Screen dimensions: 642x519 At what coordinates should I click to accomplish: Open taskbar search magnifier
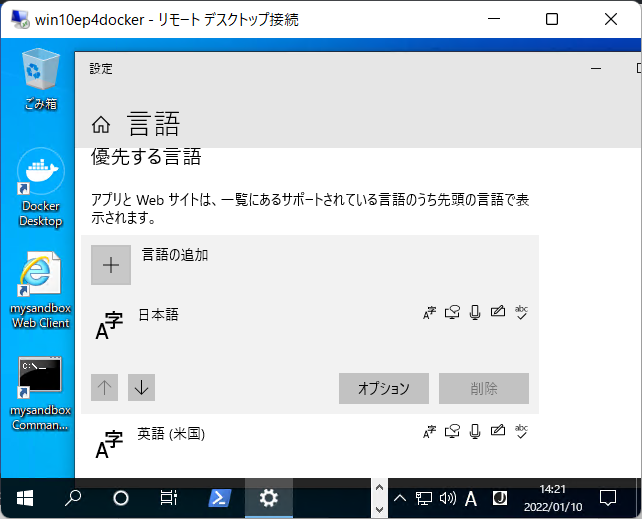tap(73, 498)
